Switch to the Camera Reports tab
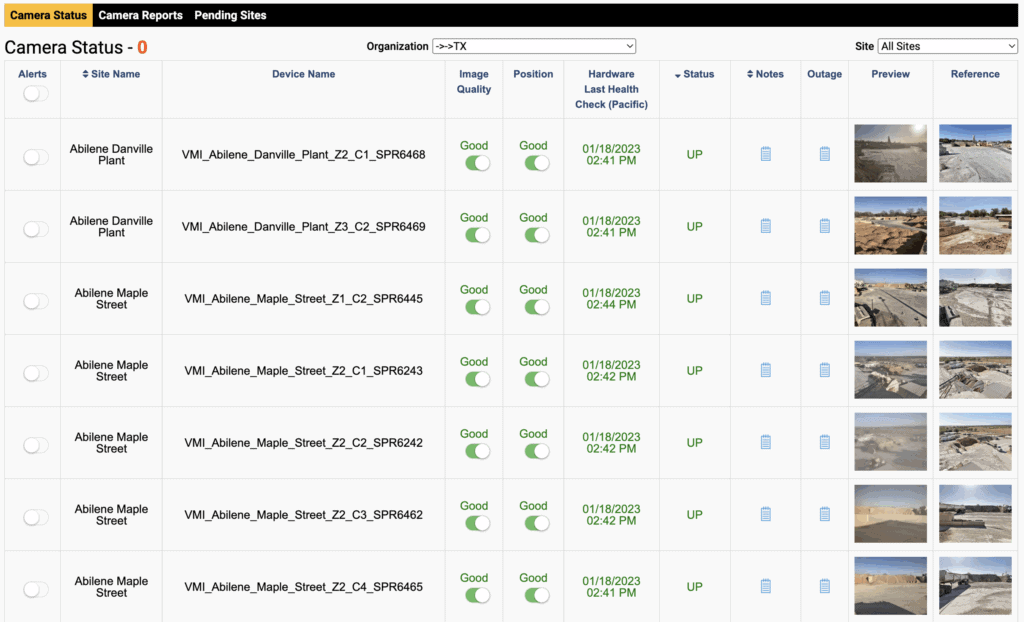This screenshot has height=622, width=1024. (140, 15)
